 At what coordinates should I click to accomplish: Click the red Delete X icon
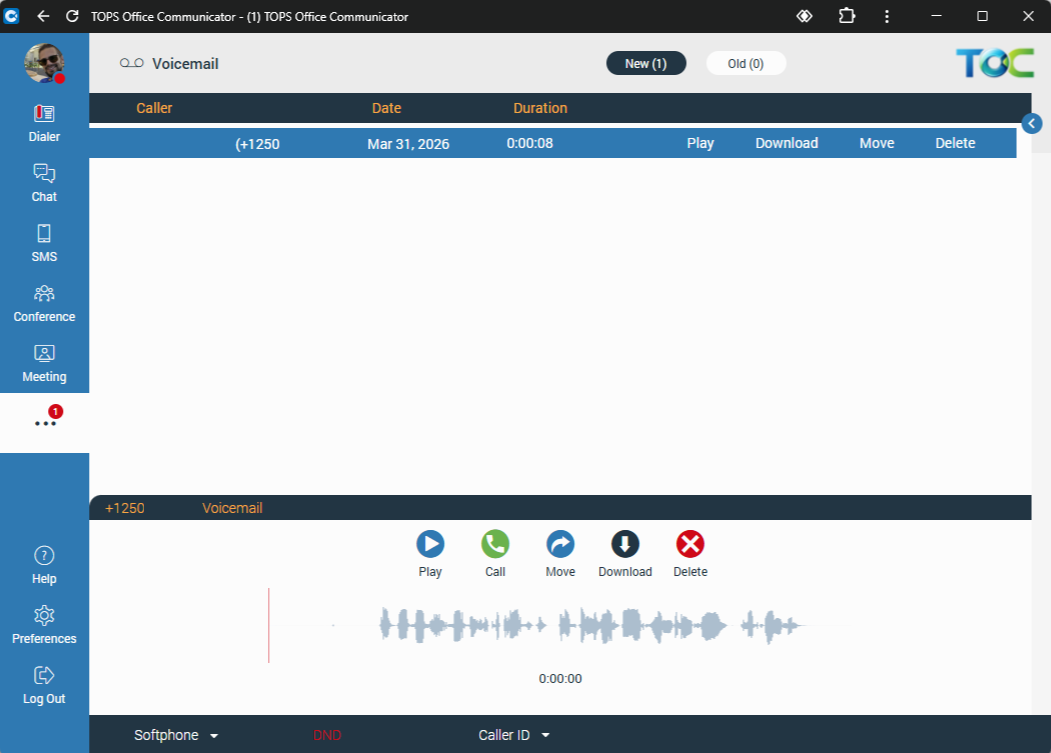click(690, 544)
